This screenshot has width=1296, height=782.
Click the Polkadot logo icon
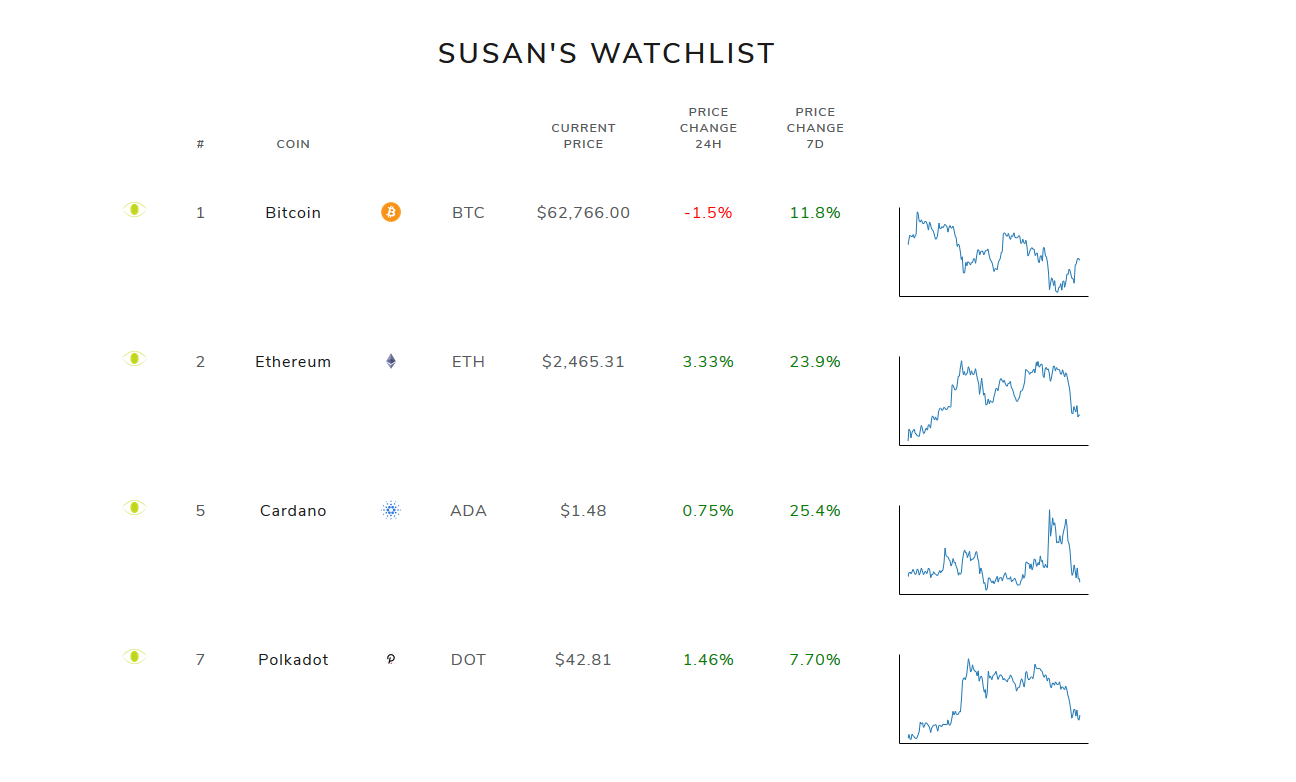(391, 659)
